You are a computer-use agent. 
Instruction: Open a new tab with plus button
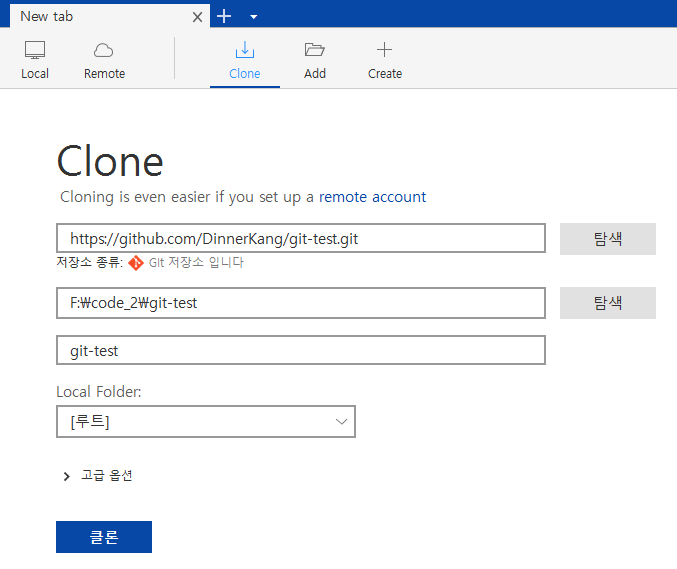(224, 17)
